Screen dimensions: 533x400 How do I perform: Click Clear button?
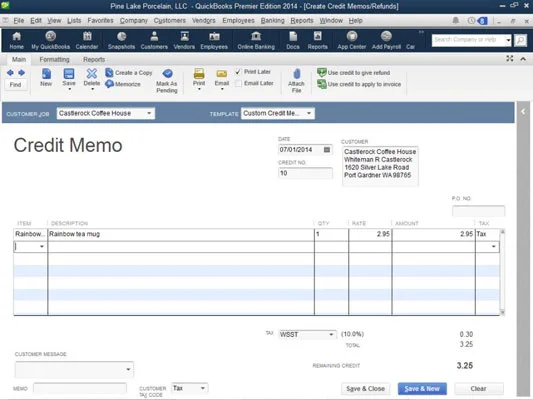(478, 388)
